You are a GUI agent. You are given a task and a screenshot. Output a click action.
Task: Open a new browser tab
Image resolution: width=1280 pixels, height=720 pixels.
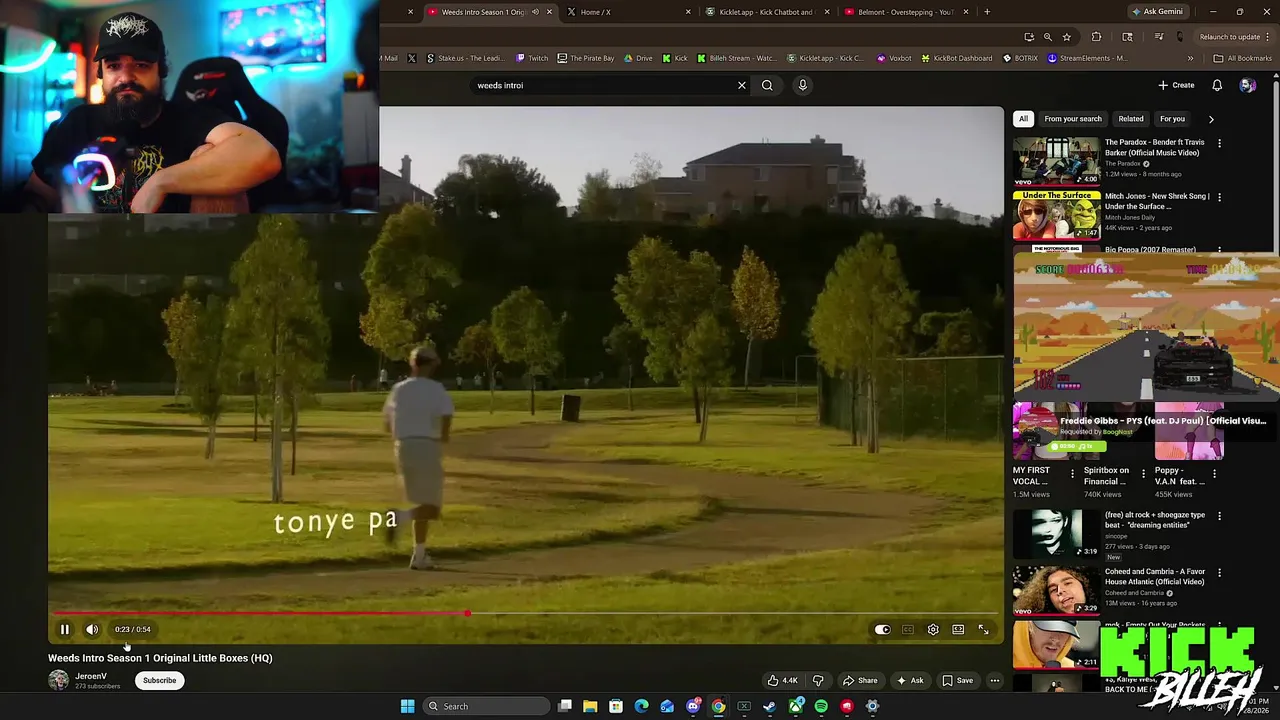(x=987, y=12)
